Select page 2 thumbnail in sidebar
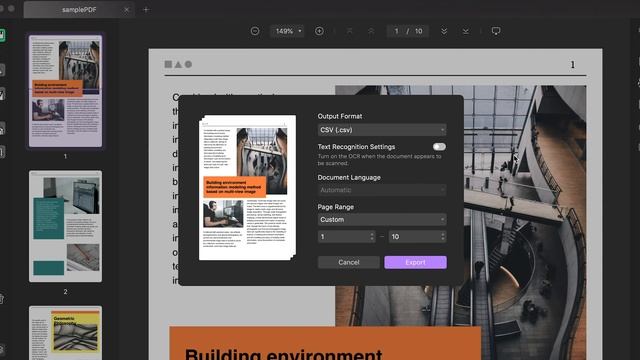Screen dimensions: 640x360 [65, 227]
